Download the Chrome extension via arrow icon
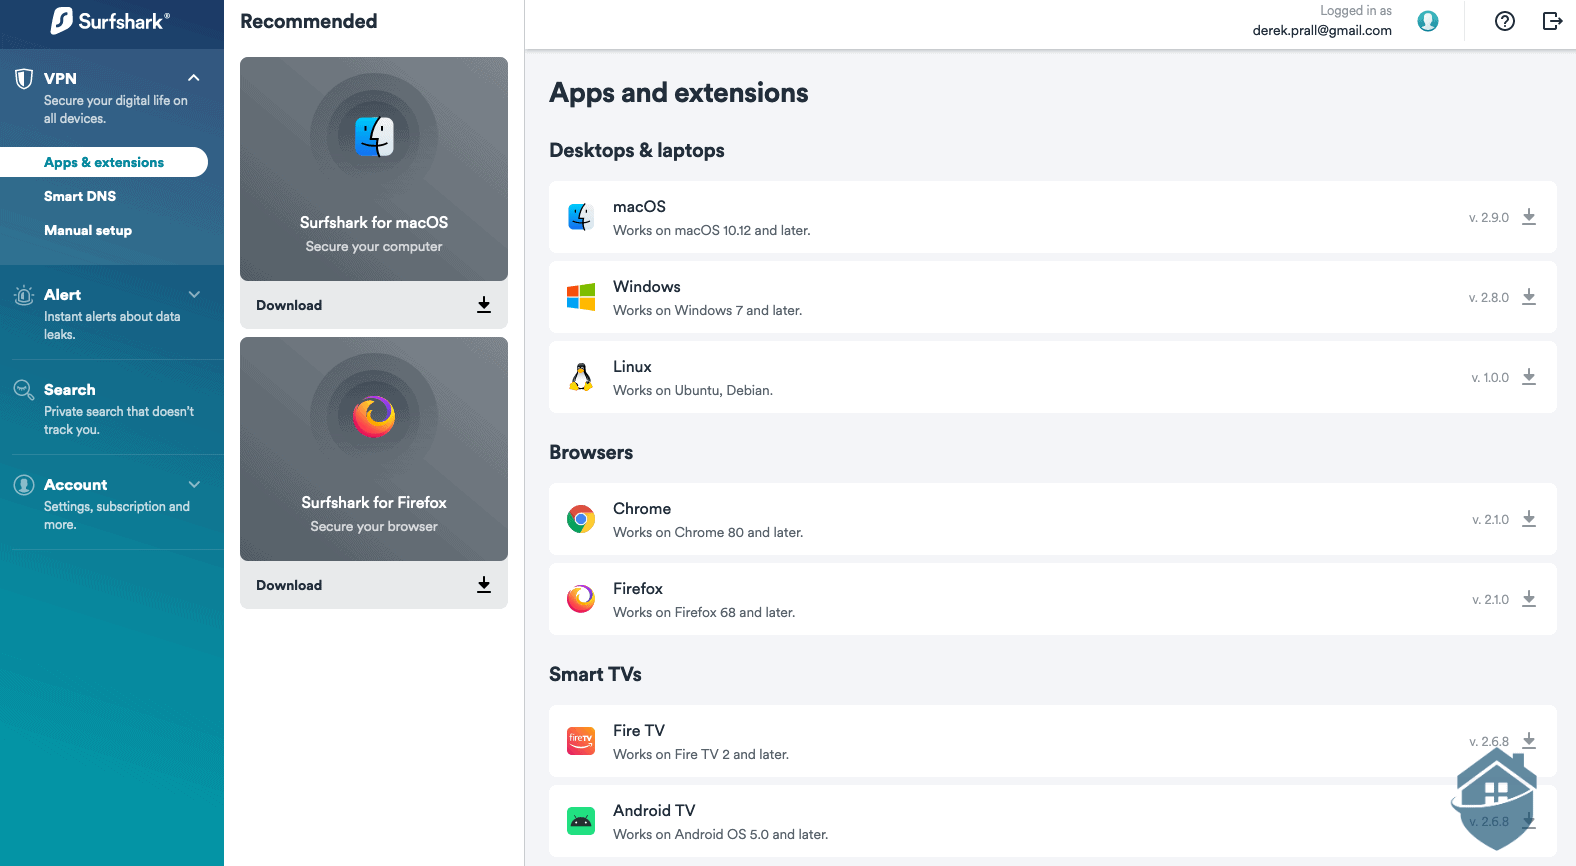1576x866 pixels. point(1529,519)
